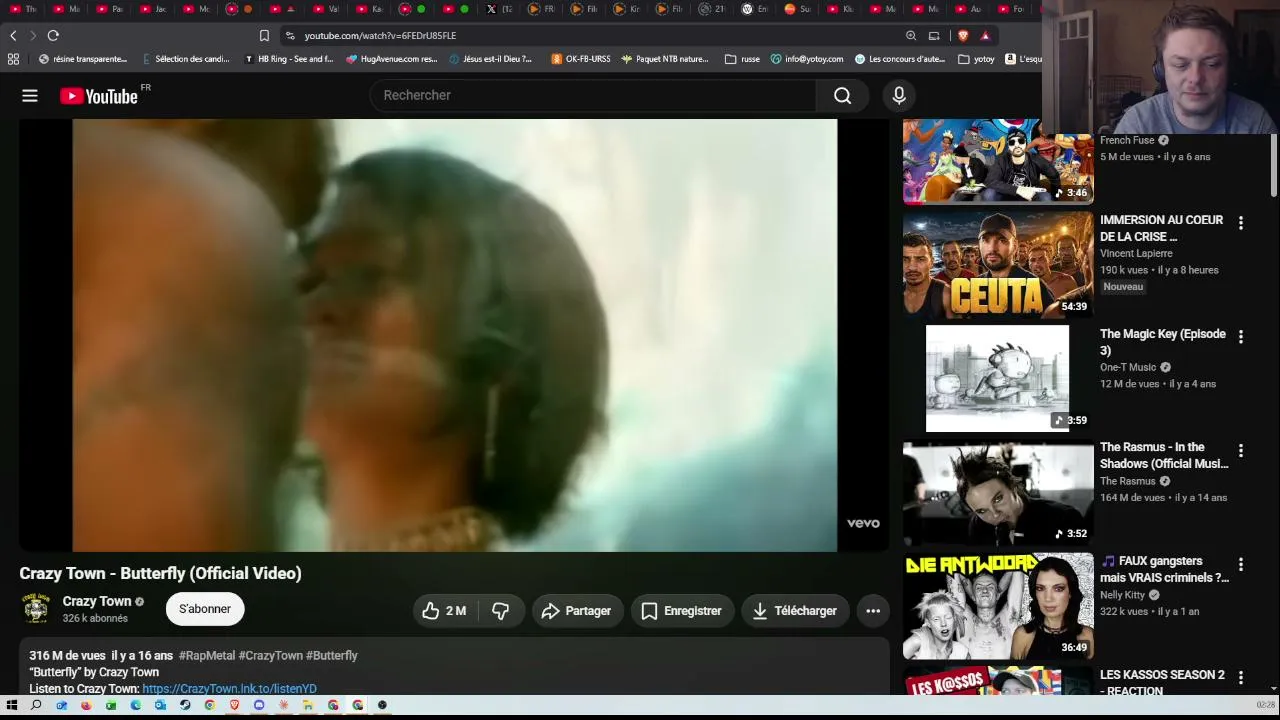Open Vincent Lapierre channel name
Viewport: 1280px width, 720px height.
1136,253
